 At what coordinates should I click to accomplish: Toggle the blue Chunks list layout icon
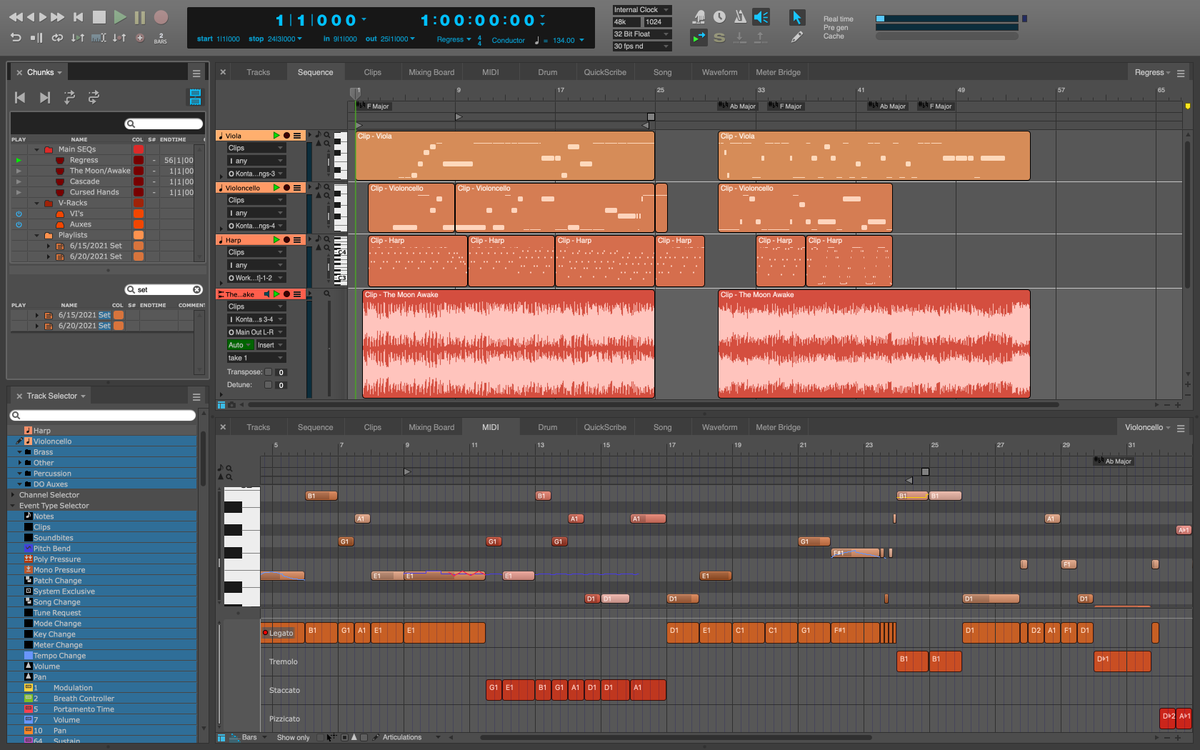pos(195,97)
